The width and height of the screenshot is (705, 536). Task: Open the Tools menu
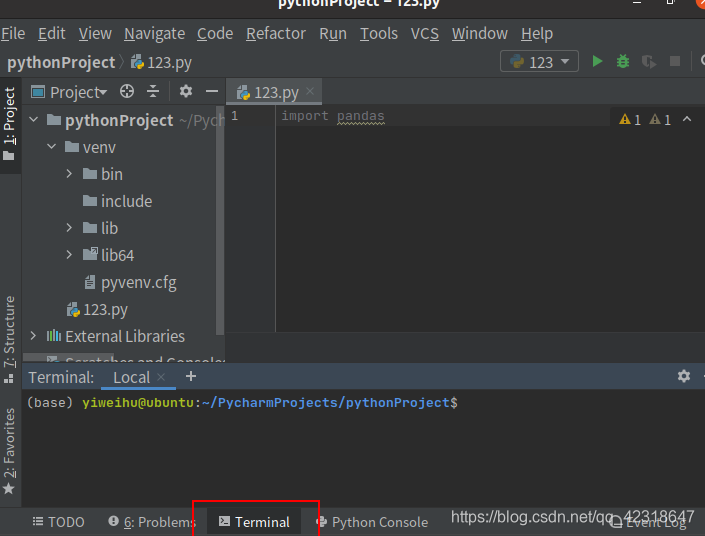point(379,34)
